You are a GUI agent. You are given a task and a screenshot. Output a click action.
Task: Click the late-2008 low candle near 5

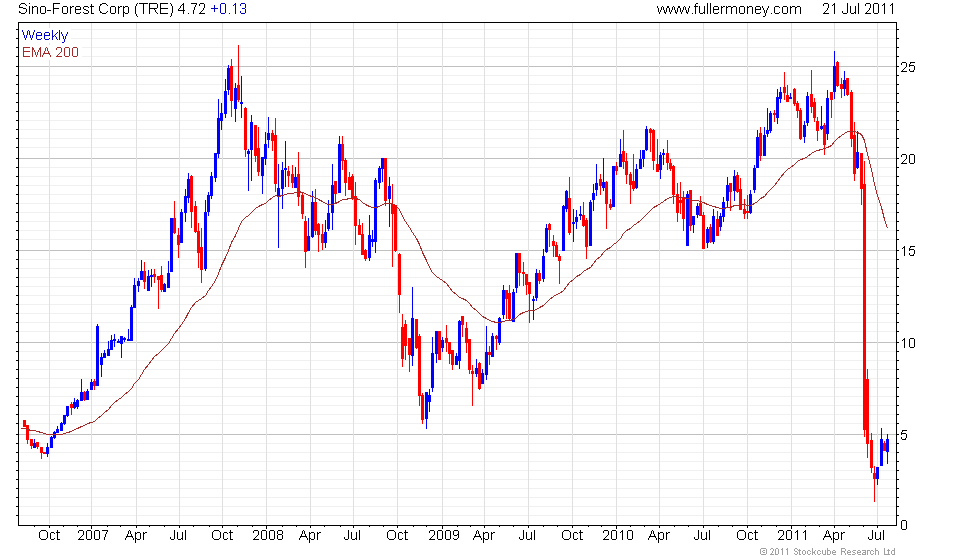(x=426, y=409)
